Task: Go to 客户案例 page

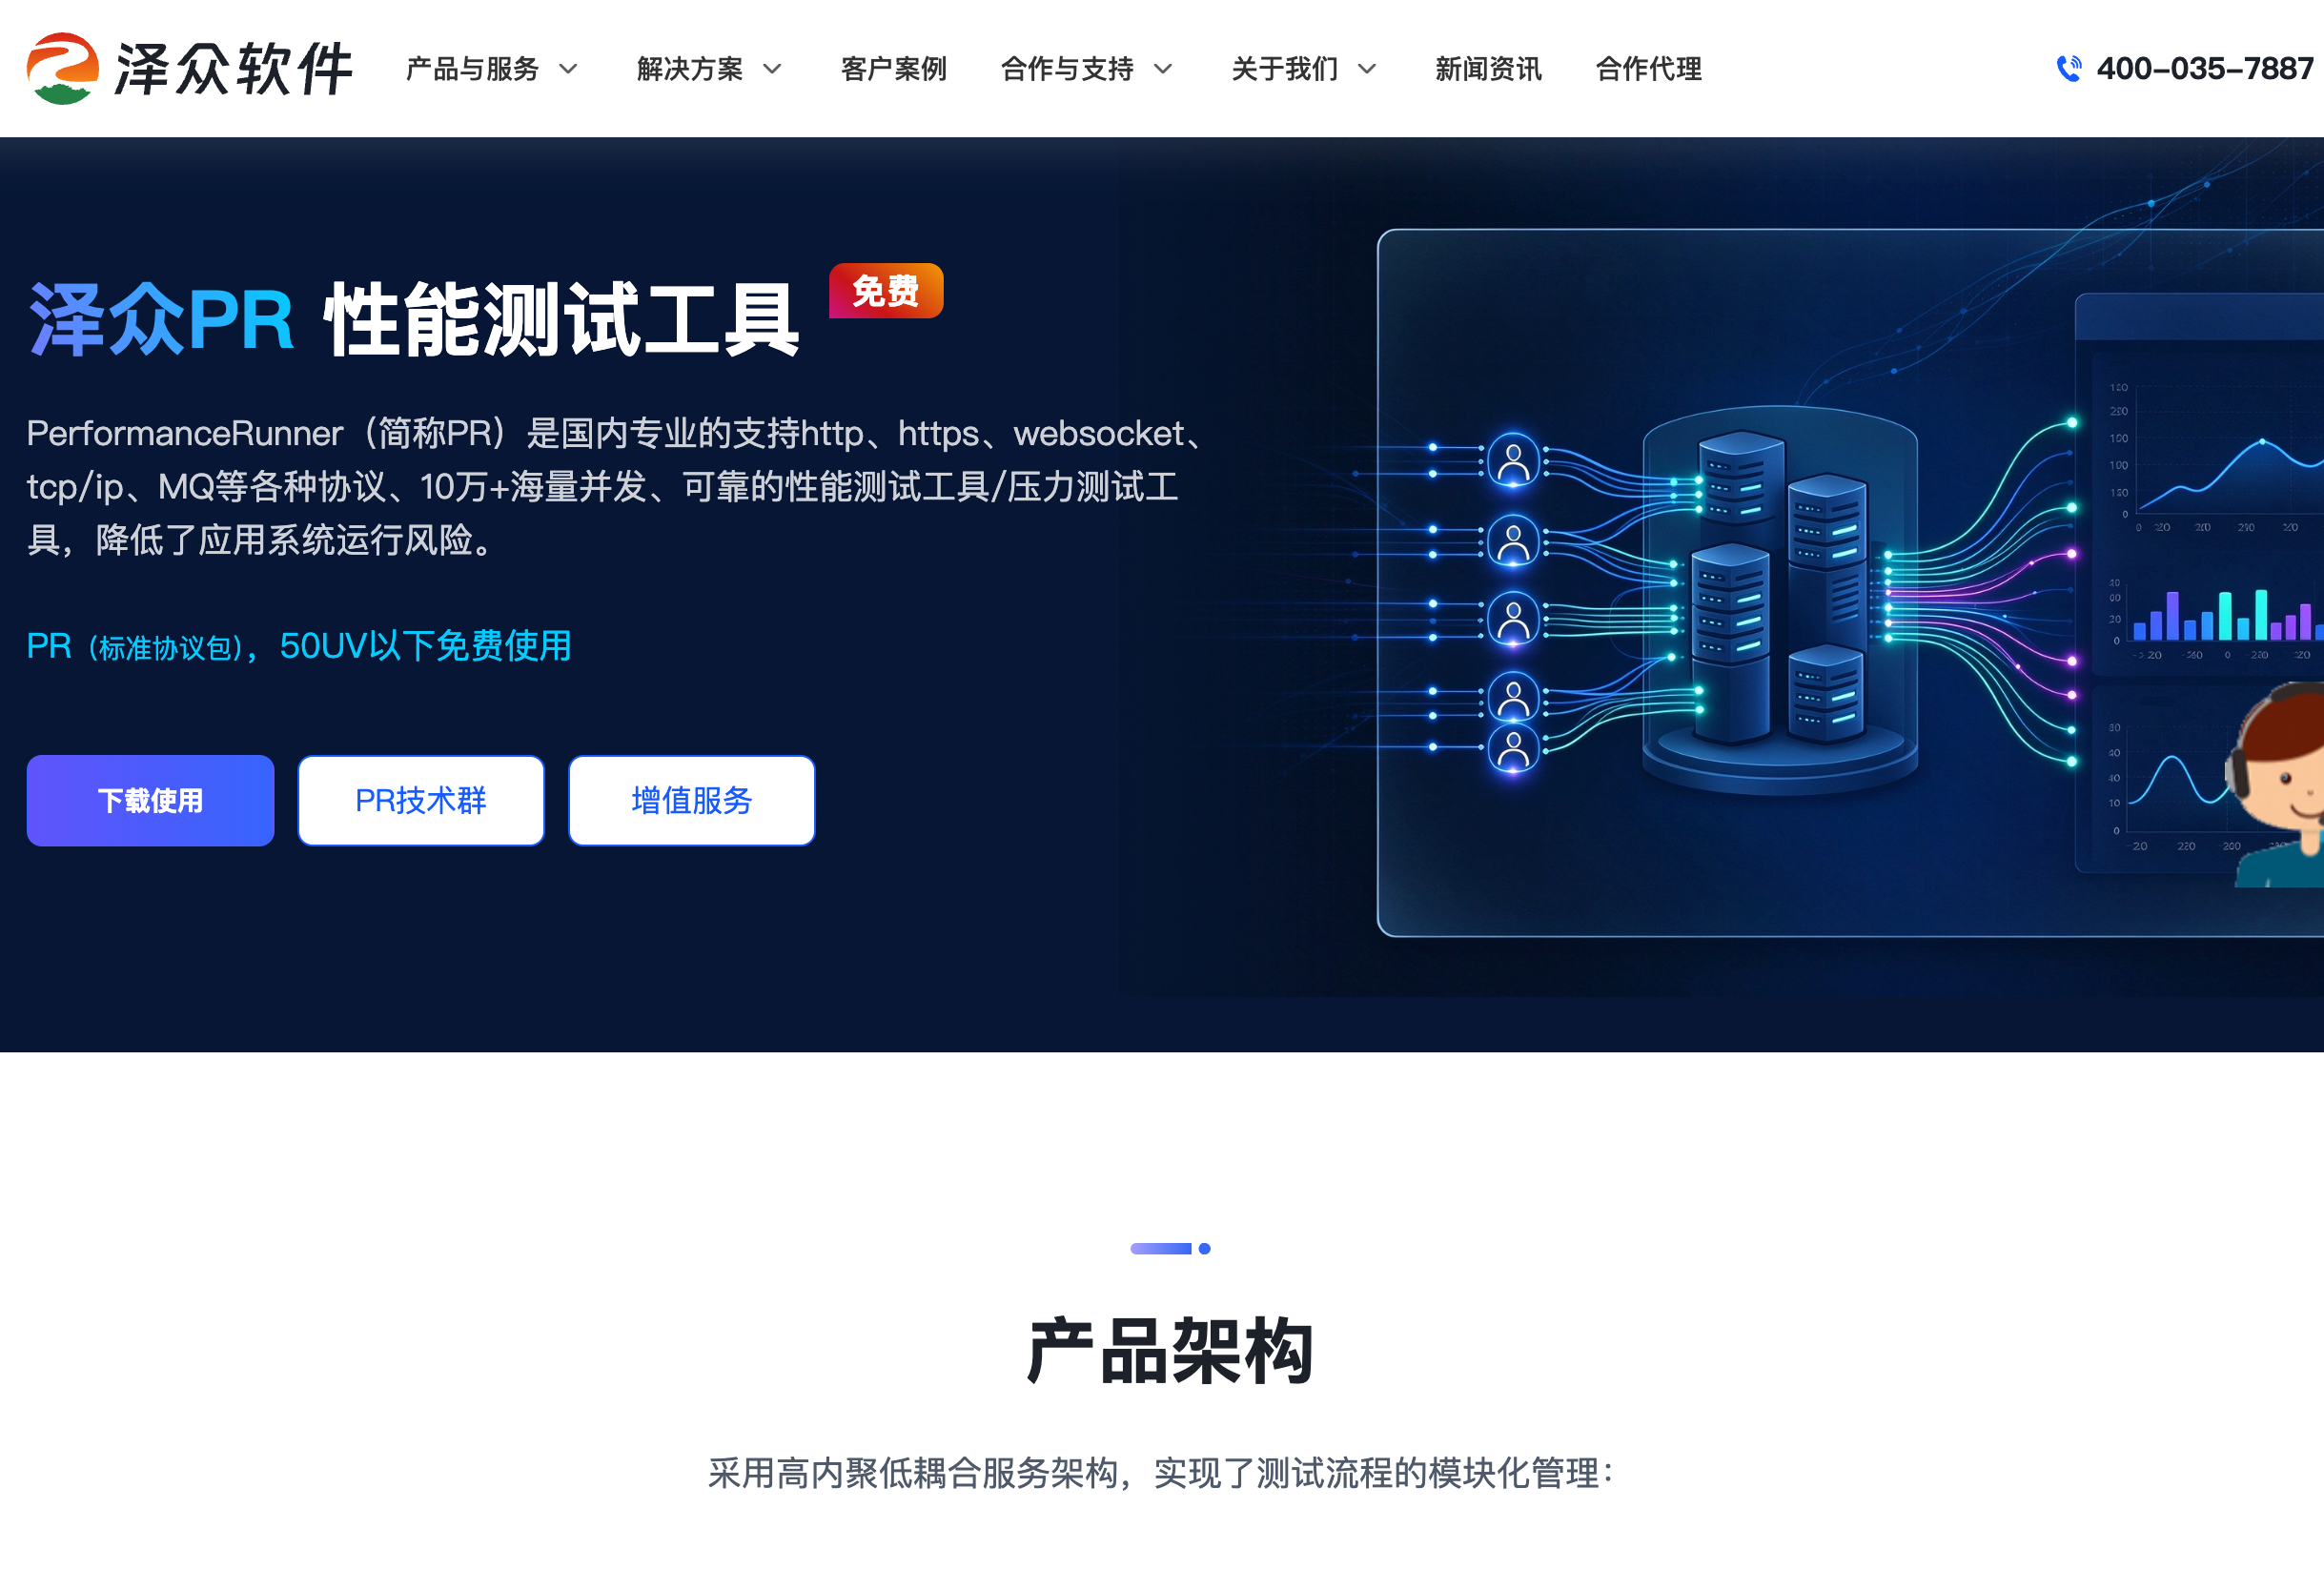Action: pyautogui.click(x=893, y=69)
